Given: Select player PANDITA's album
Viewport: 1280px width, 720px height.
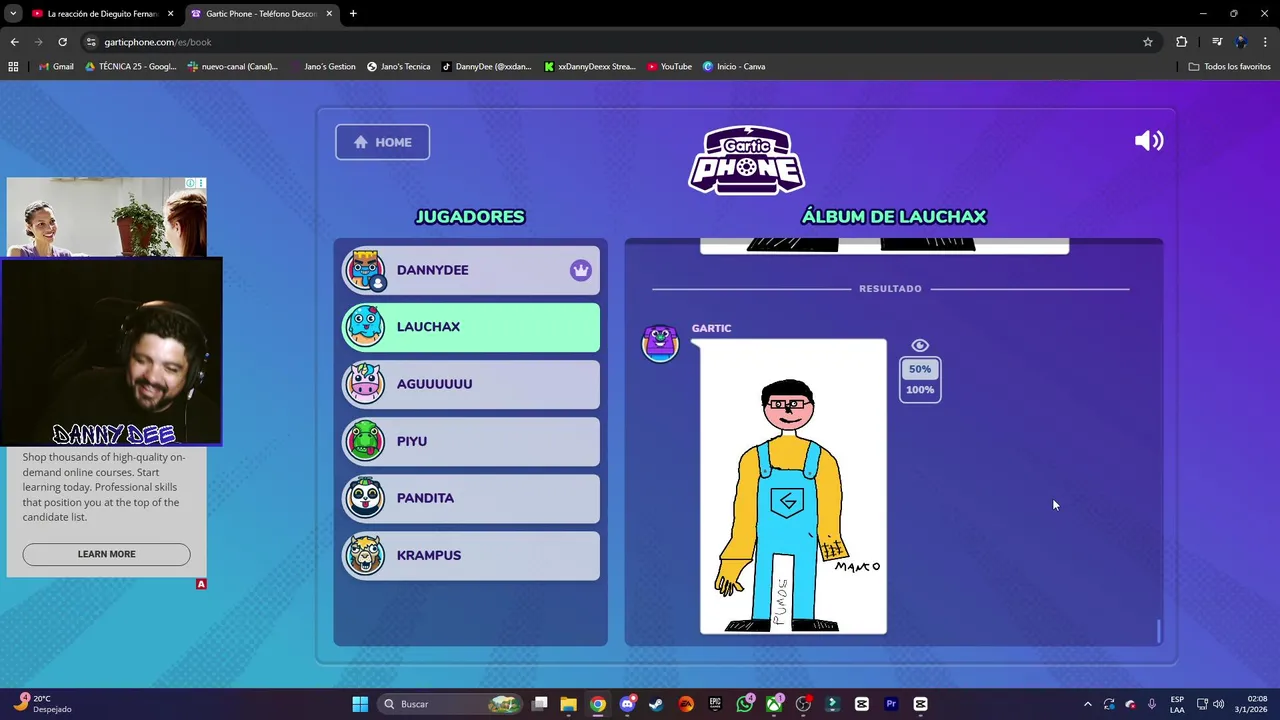Looking at the screenshot, I should click(471, 498).
